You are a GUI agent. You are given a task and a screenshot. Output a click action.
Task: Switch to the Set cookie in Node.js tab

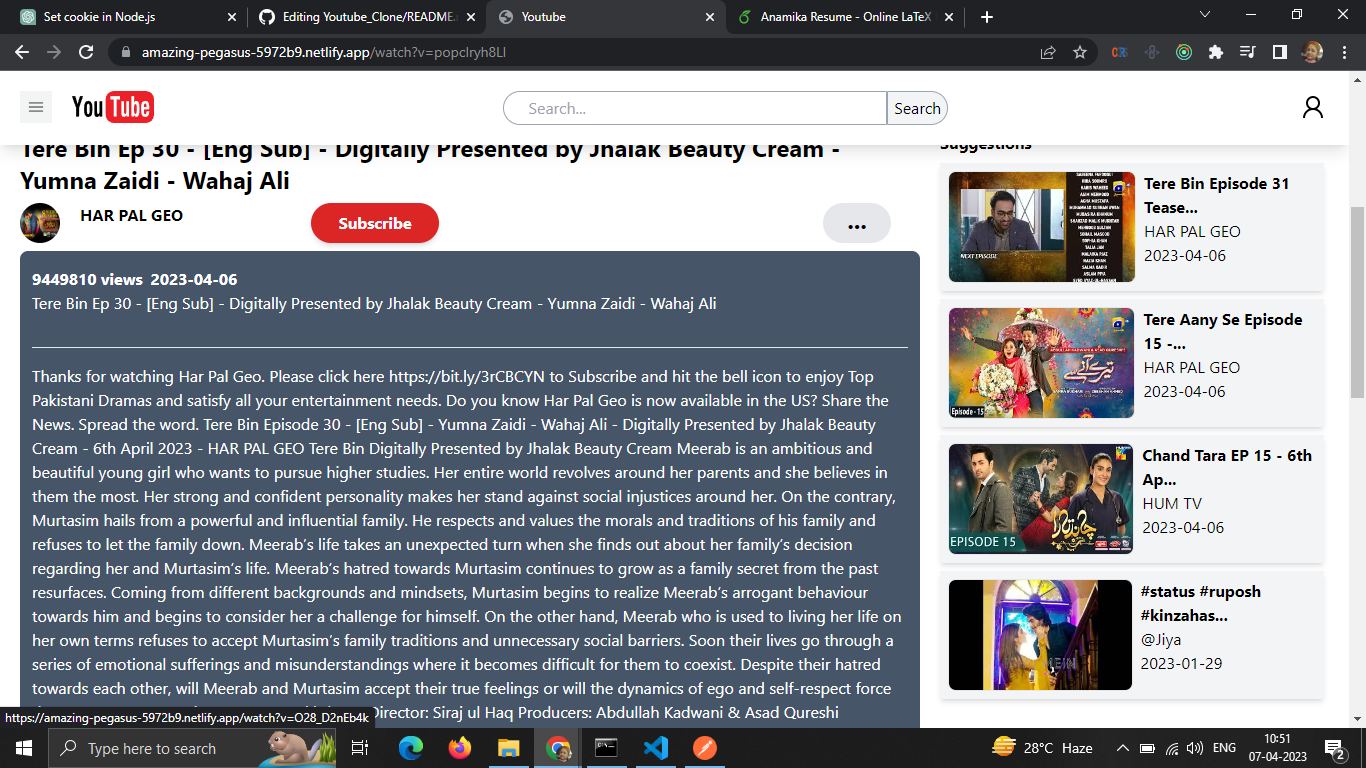tap(120, 16)
